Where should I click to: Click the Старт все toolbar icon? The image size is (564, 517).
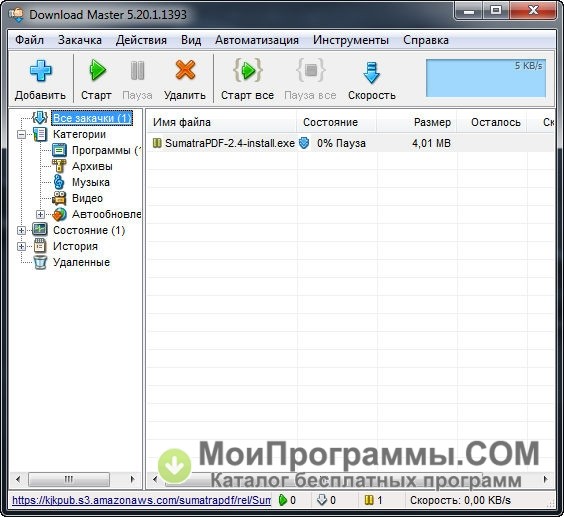[248, 70]
